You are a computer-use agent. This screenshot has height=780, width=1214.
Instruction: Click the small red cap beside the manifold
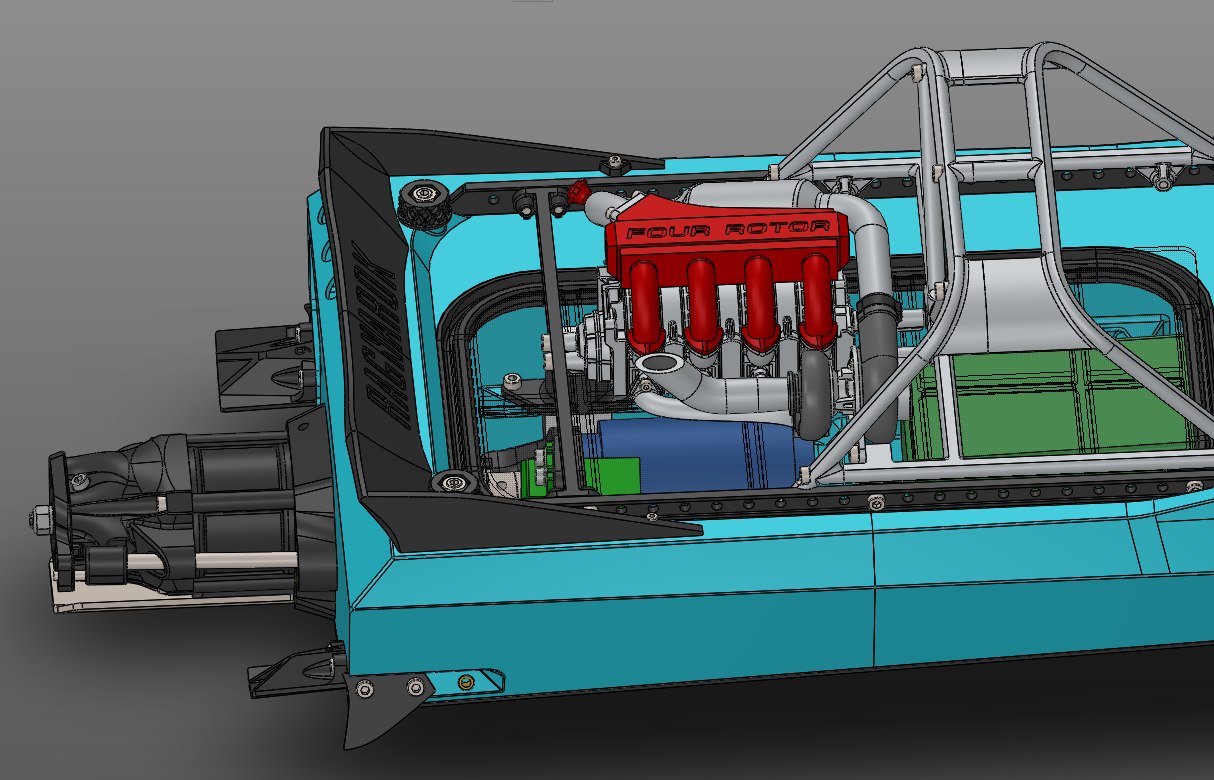[x=578, y=191]
